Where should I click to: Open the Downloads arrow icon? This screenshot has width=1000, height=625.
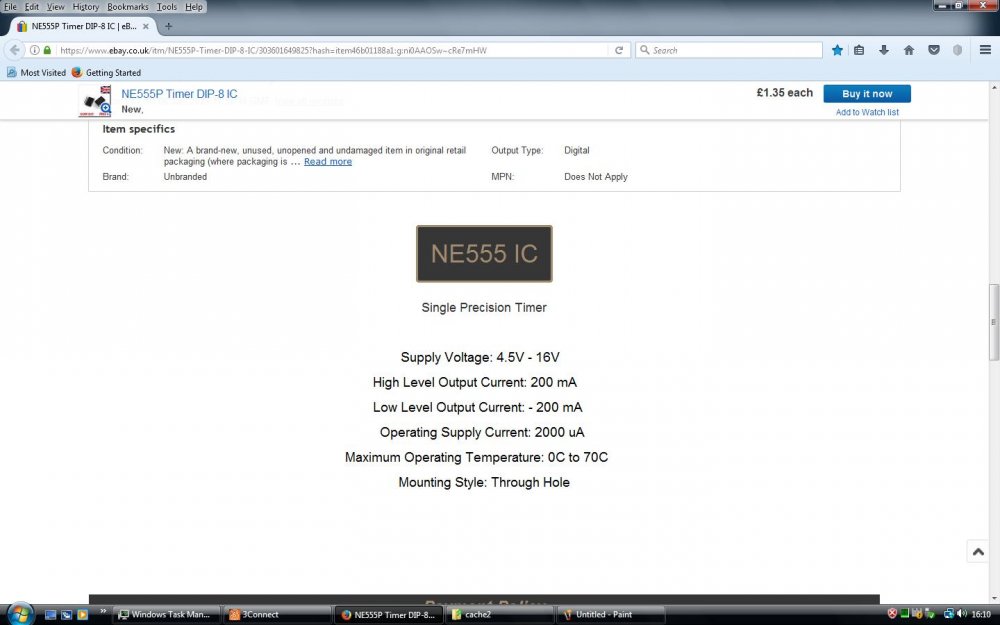[883, 50]
